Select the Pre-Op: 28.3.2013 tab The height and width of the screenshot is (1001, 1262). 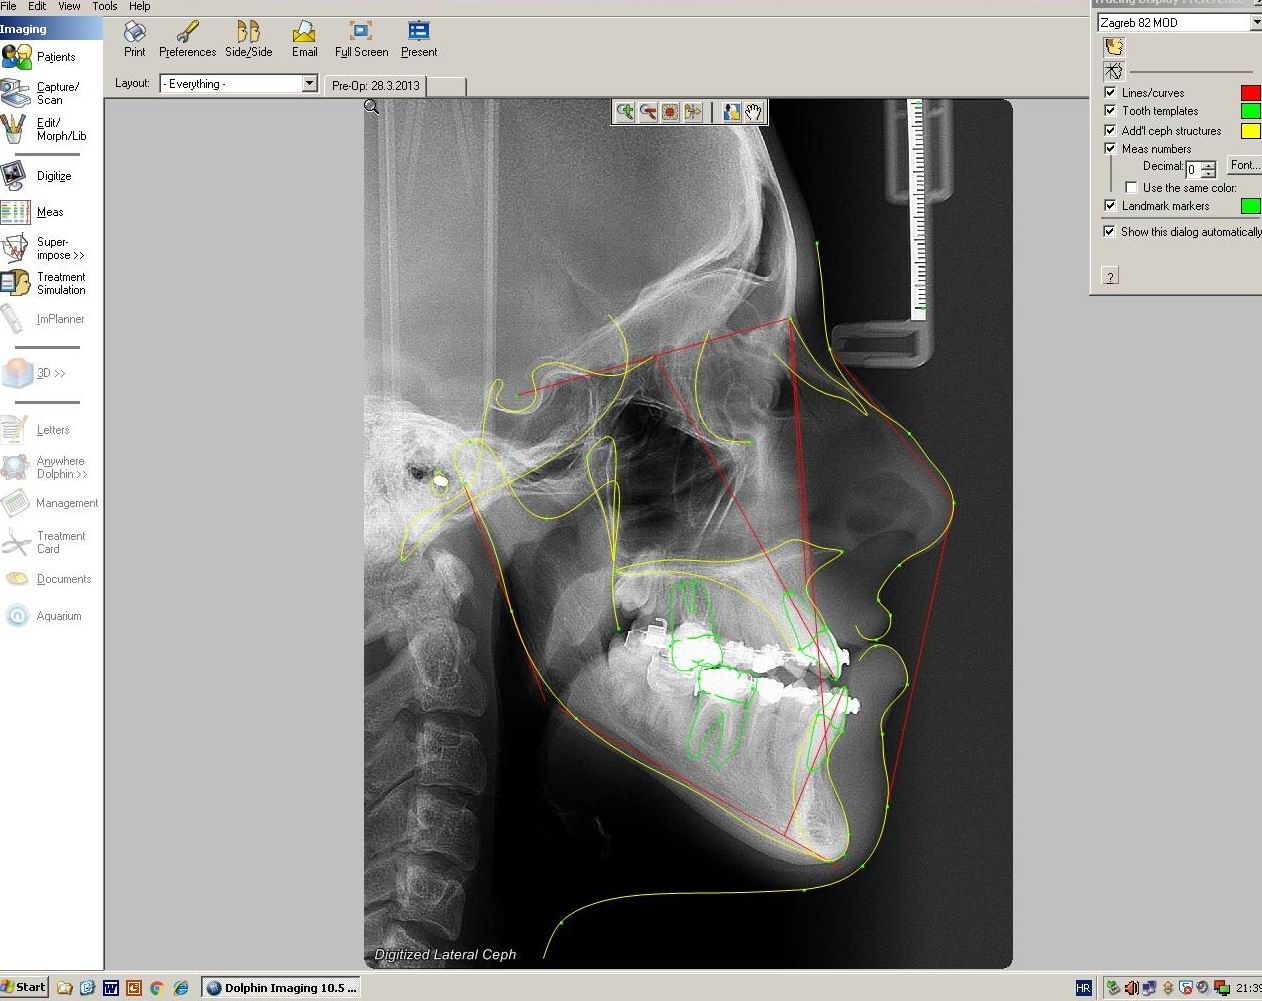pos(376,86)
